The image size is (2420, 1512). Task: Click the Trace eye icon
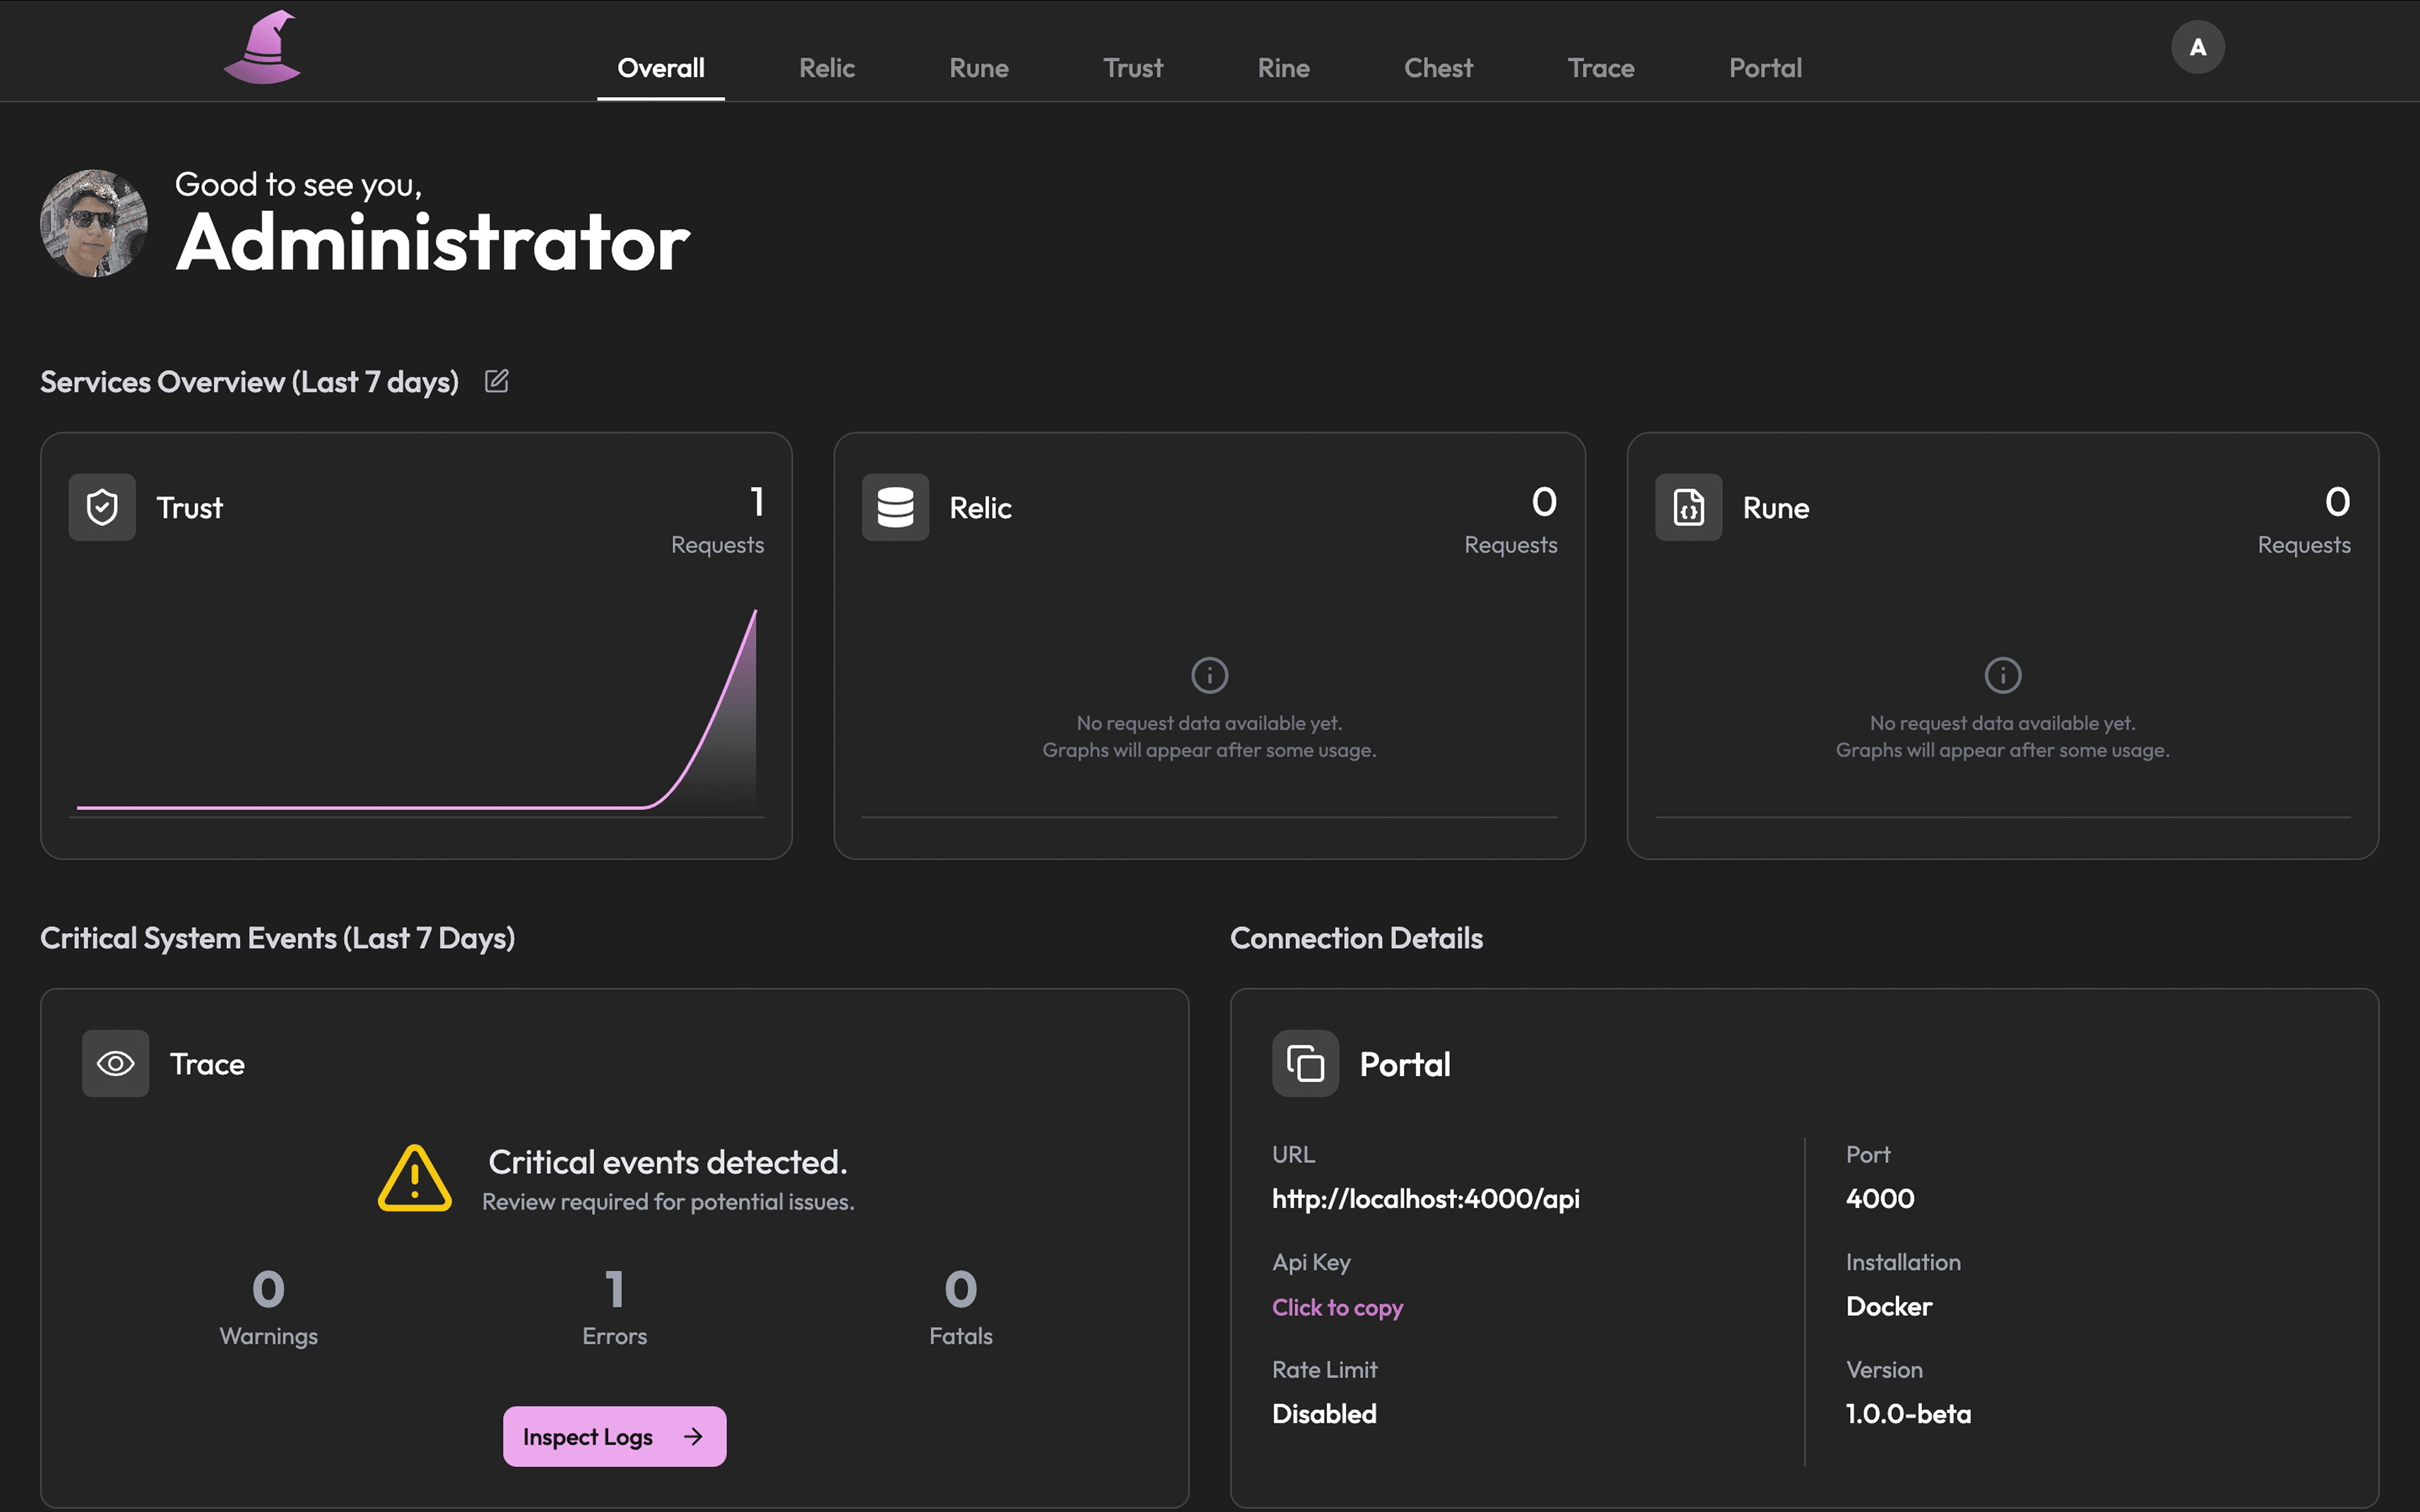pyautogui.click(x=115, y=1063)
